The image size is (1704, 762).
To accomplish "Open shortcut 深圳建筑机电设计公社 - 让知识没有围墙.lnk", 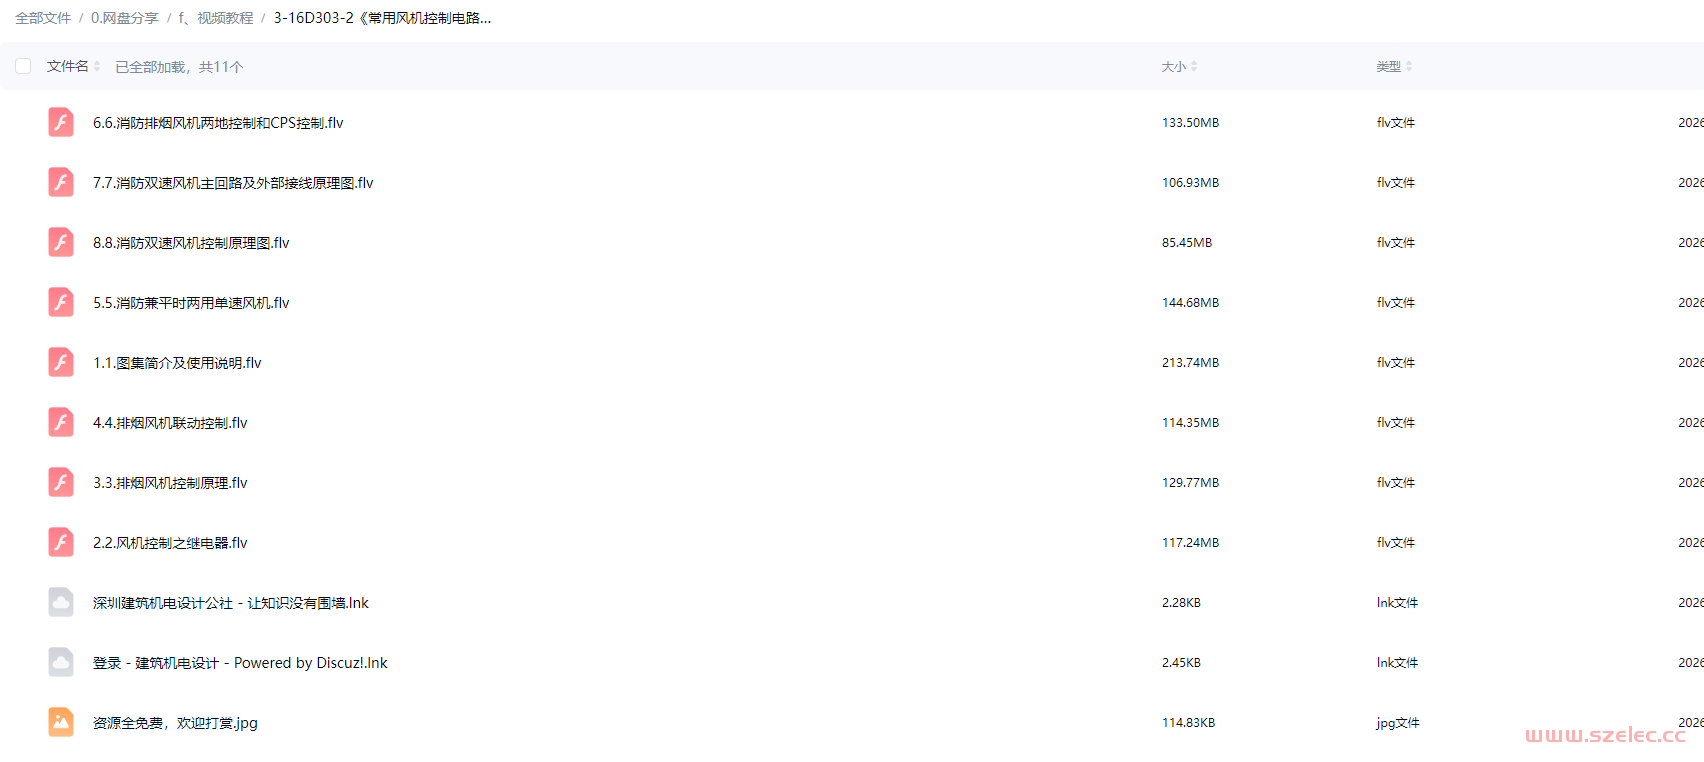I will coord(231,603).
